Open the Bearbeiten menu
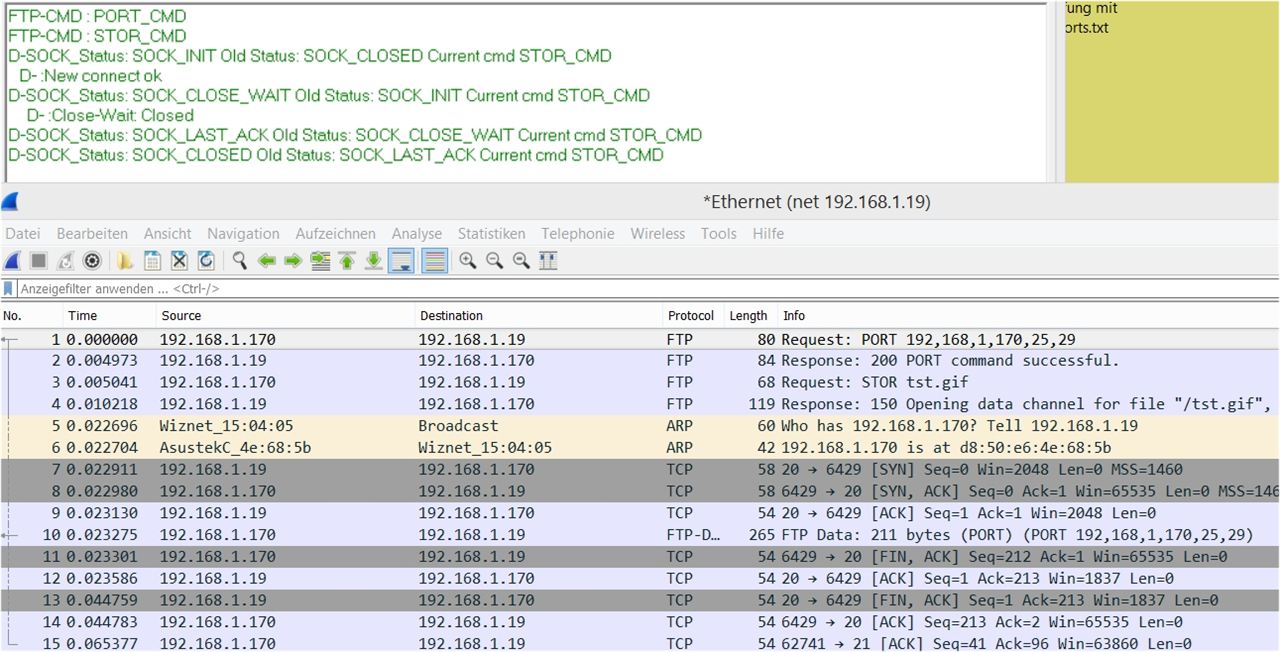1280x652 pixels. pos(92,233)
